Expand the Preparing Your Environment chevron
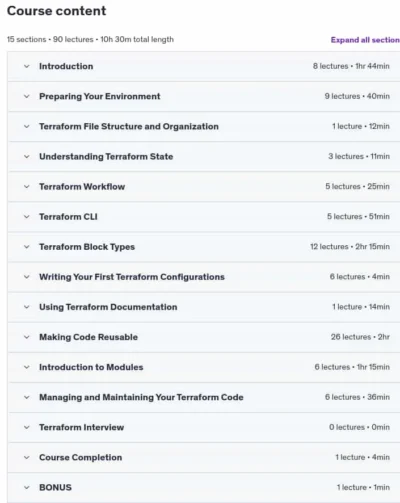400x503 pixels. tap(27, 96)
